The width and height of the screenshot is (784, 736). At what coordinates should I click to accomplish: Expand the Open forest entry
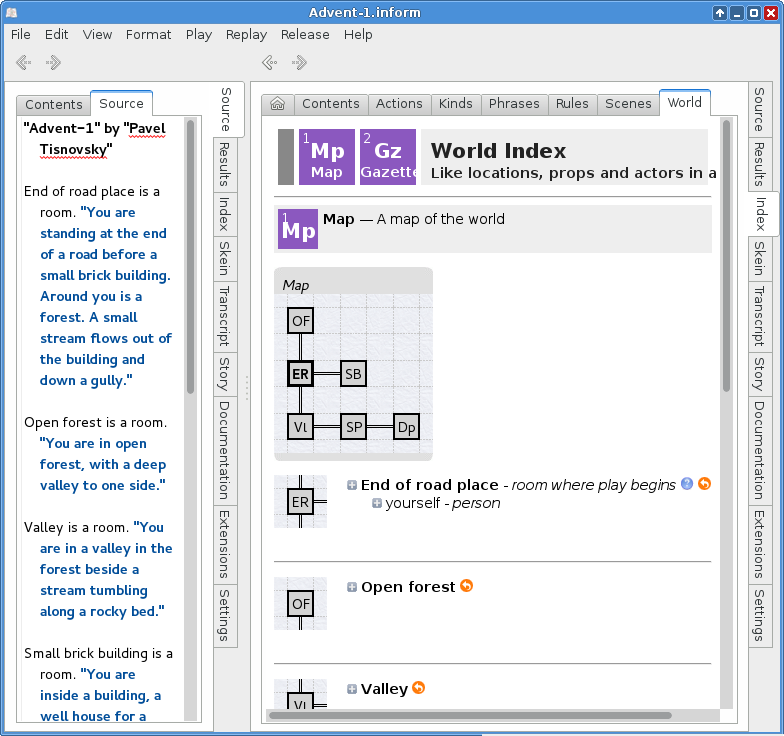click(x=352, y=588)
